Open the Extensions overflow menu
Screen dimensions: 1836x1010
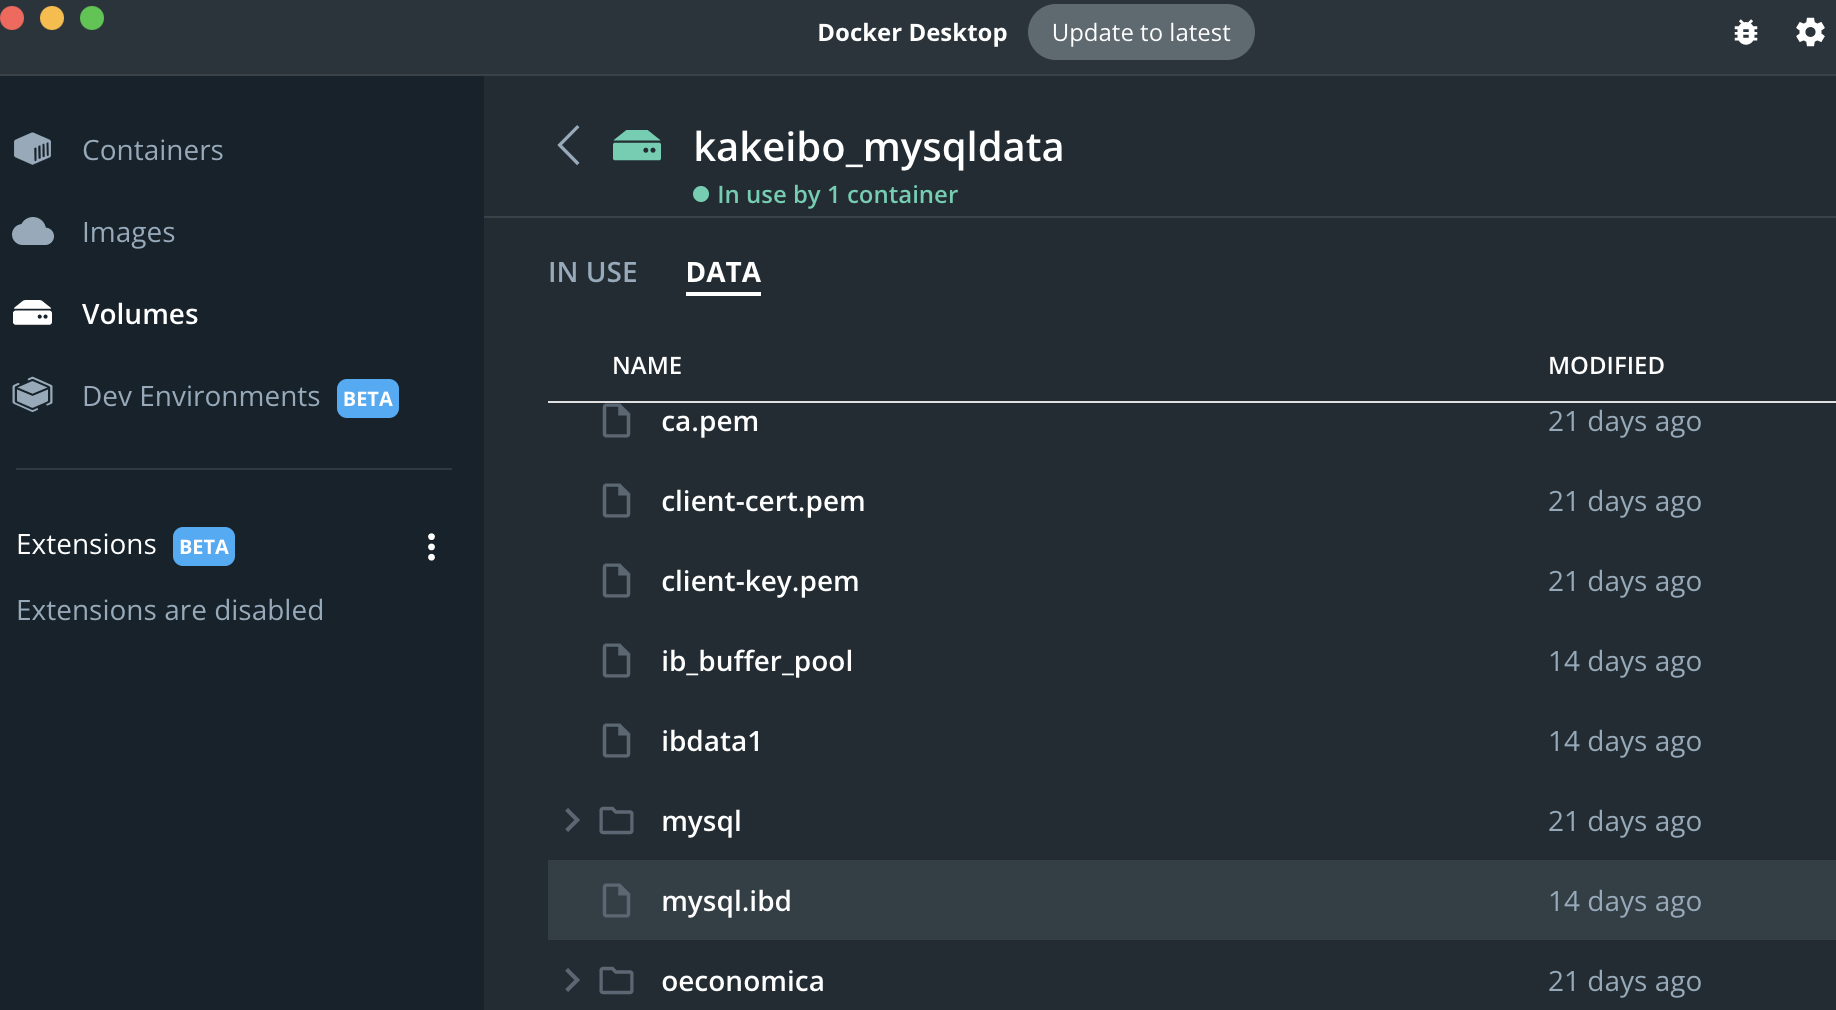tap(431, 546)
